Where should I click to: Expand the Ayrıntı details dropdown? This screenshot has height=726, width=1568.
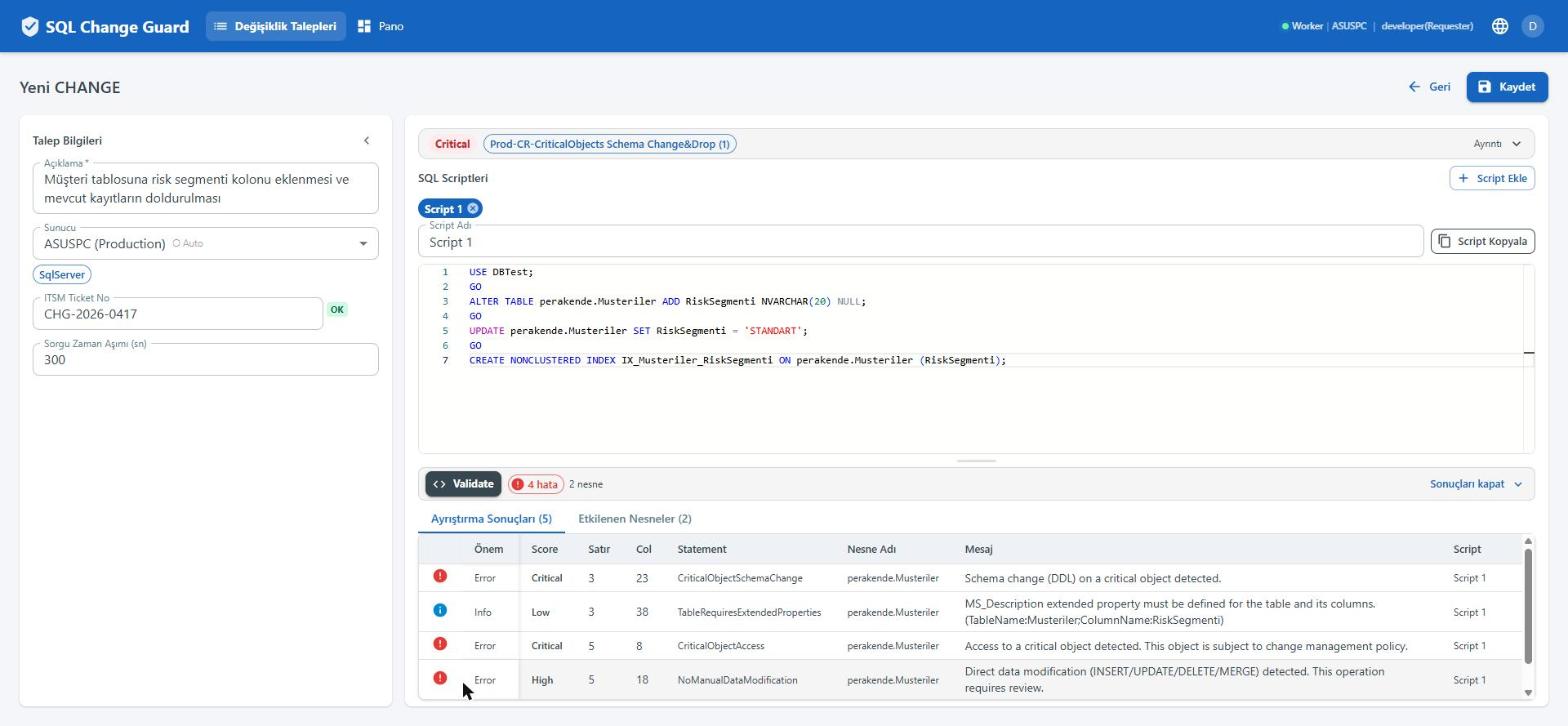1497,144
